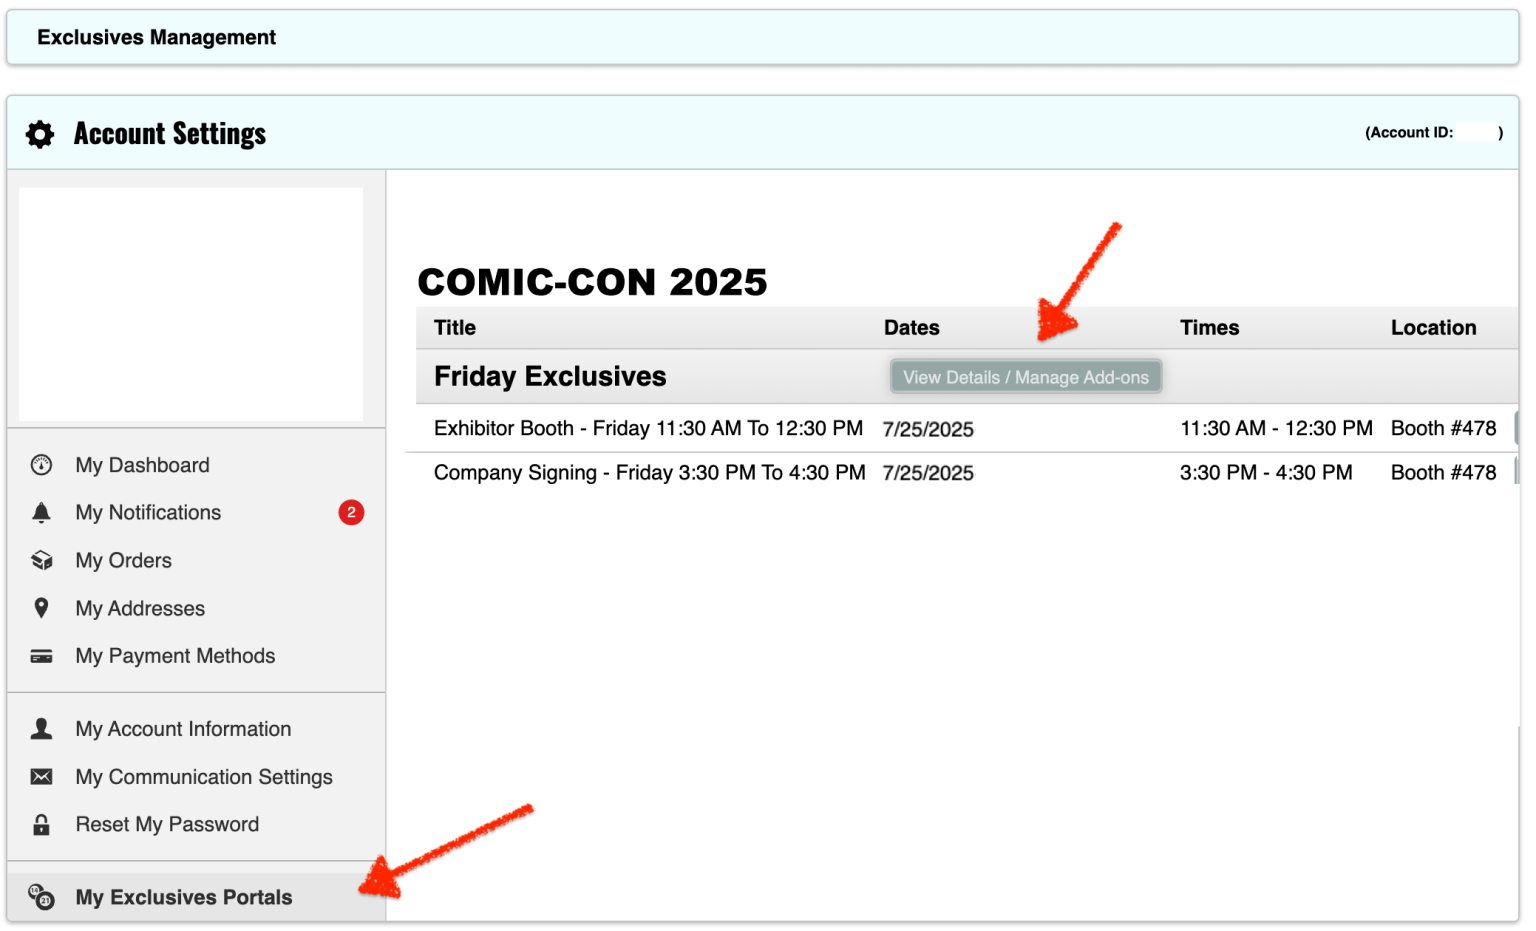The image size is (1536, 931).
Task: Click the Account Settings gear icon
Action: pos(39,133)
